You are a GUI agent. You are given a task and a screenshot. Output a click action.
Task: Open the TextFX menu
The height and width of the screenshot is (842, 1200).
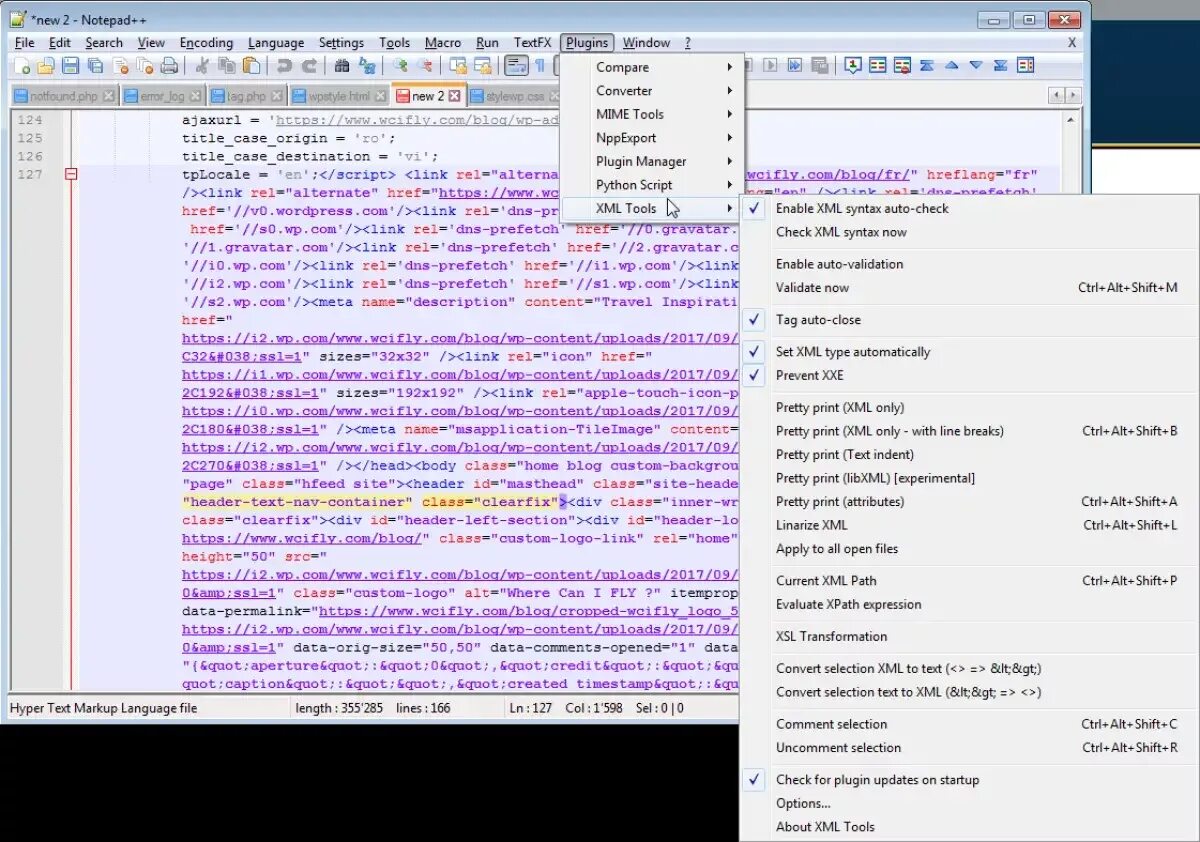tap(532, 43)
